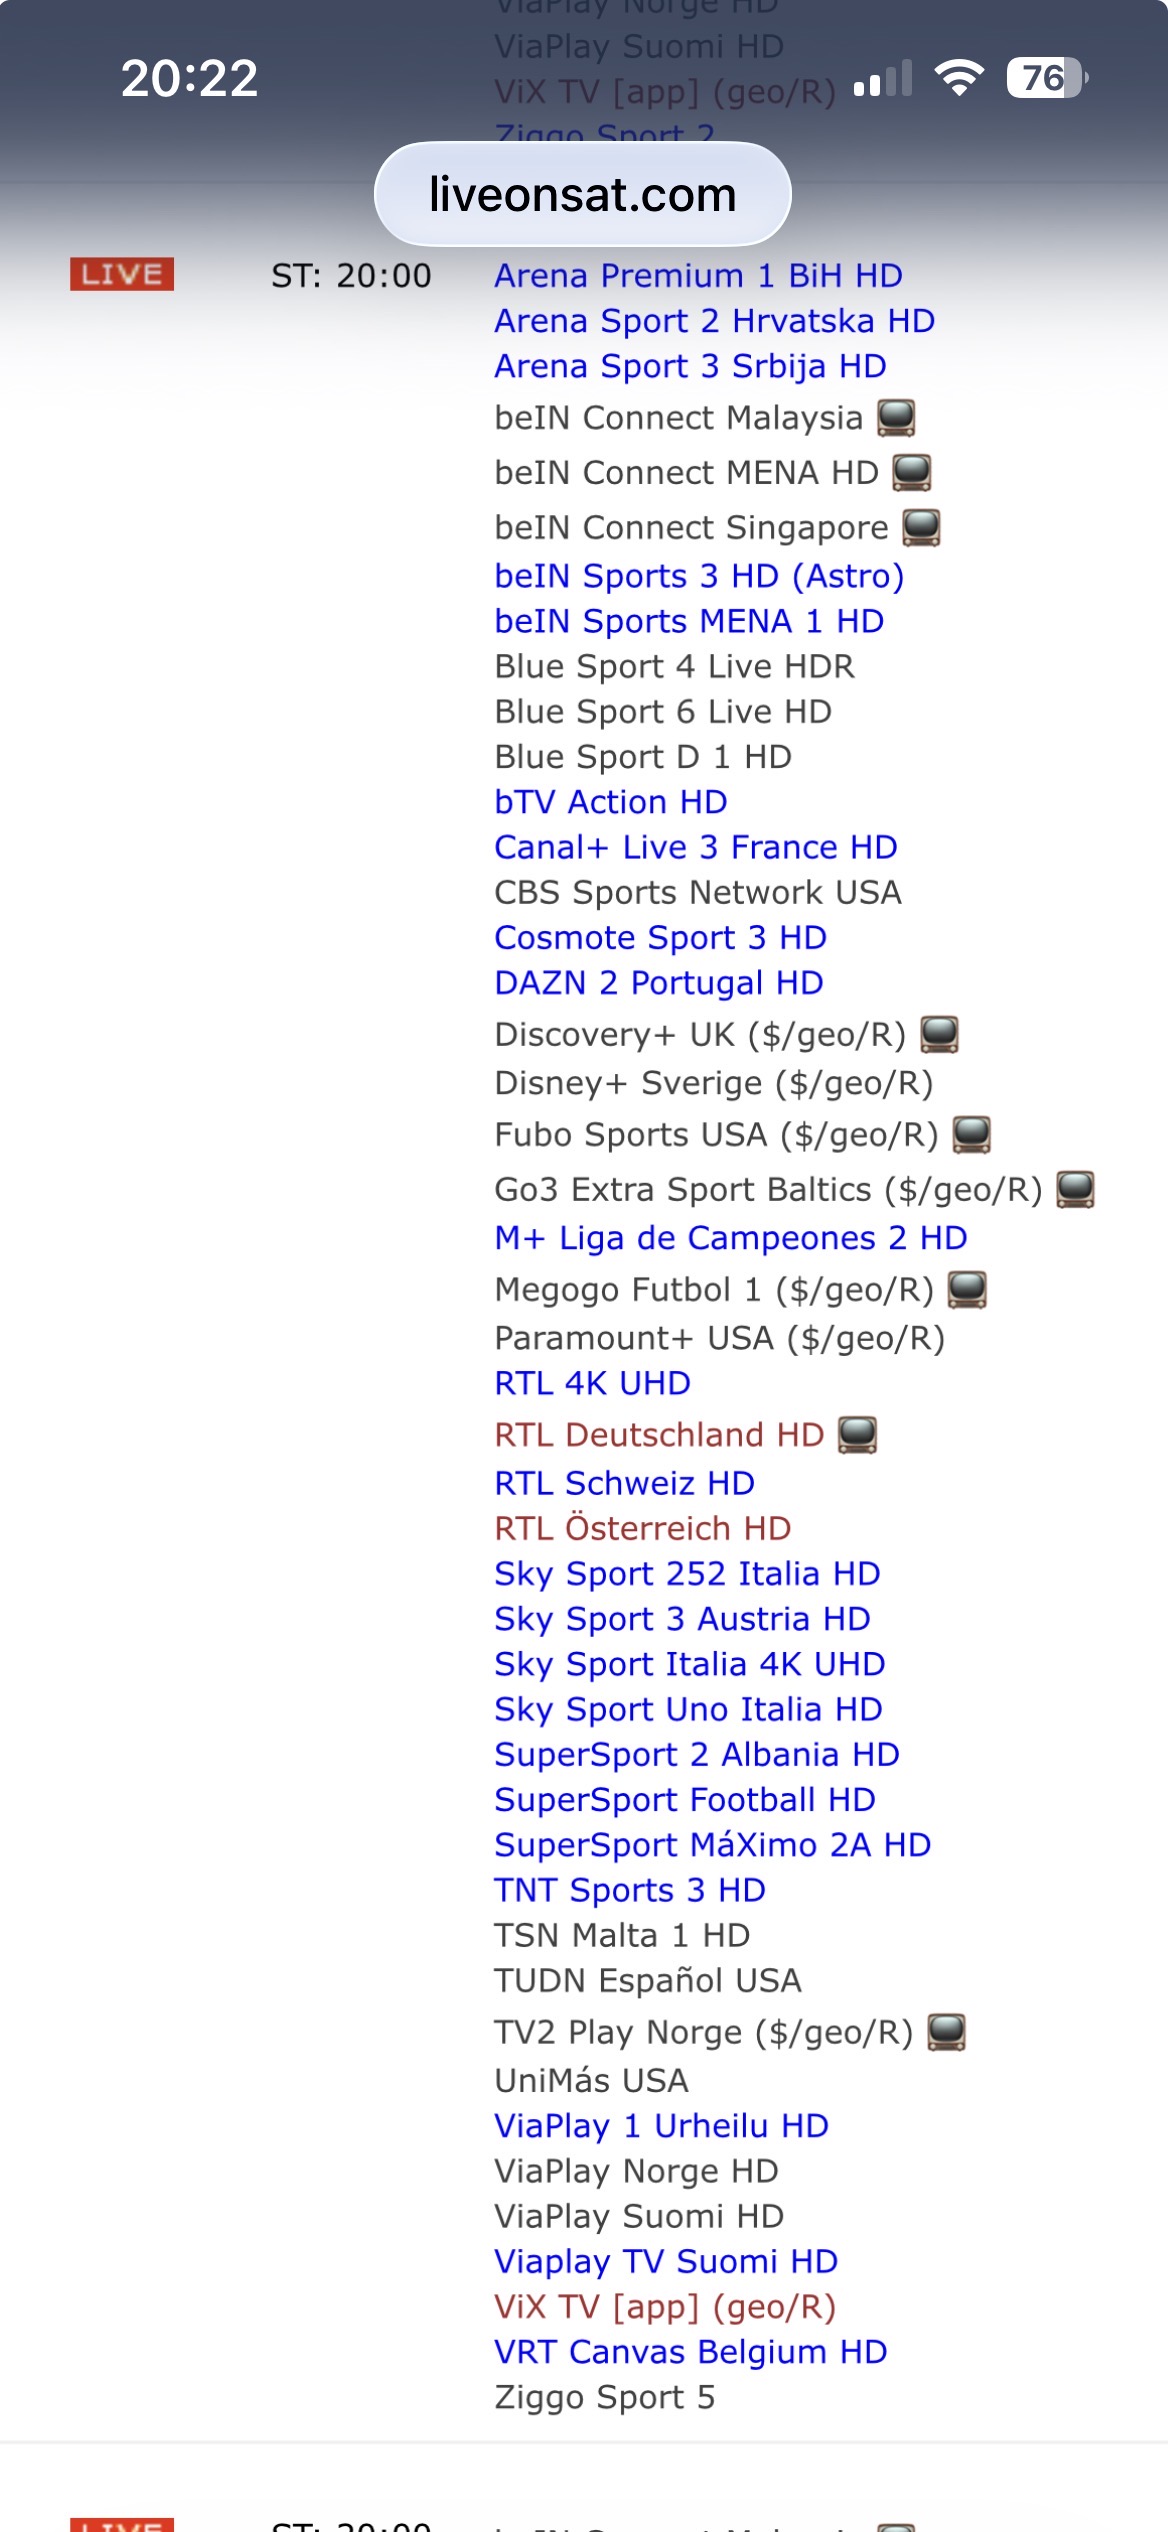Tap the liveonsat.com address bar pill
The image size is (1168, 2532).
click(x=582, y=194)
